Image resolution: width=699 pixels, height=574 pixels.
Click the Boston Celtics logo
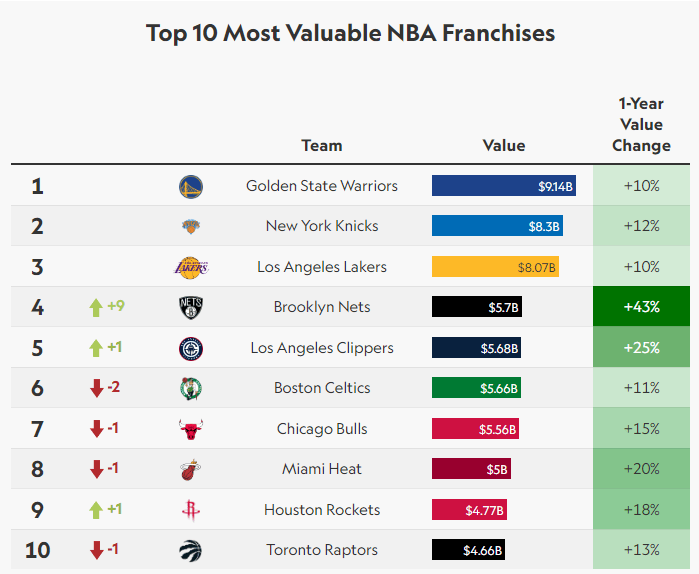(191, 389)
